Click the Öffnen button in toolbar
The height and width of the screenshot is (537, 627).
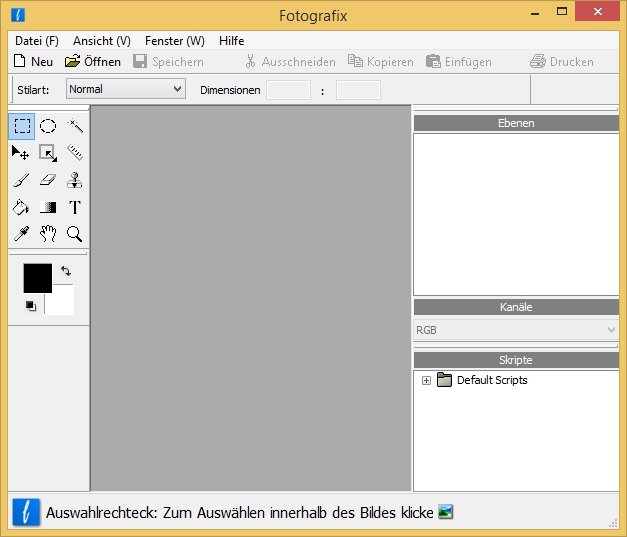pyautogui.click(x=93, y=62)
